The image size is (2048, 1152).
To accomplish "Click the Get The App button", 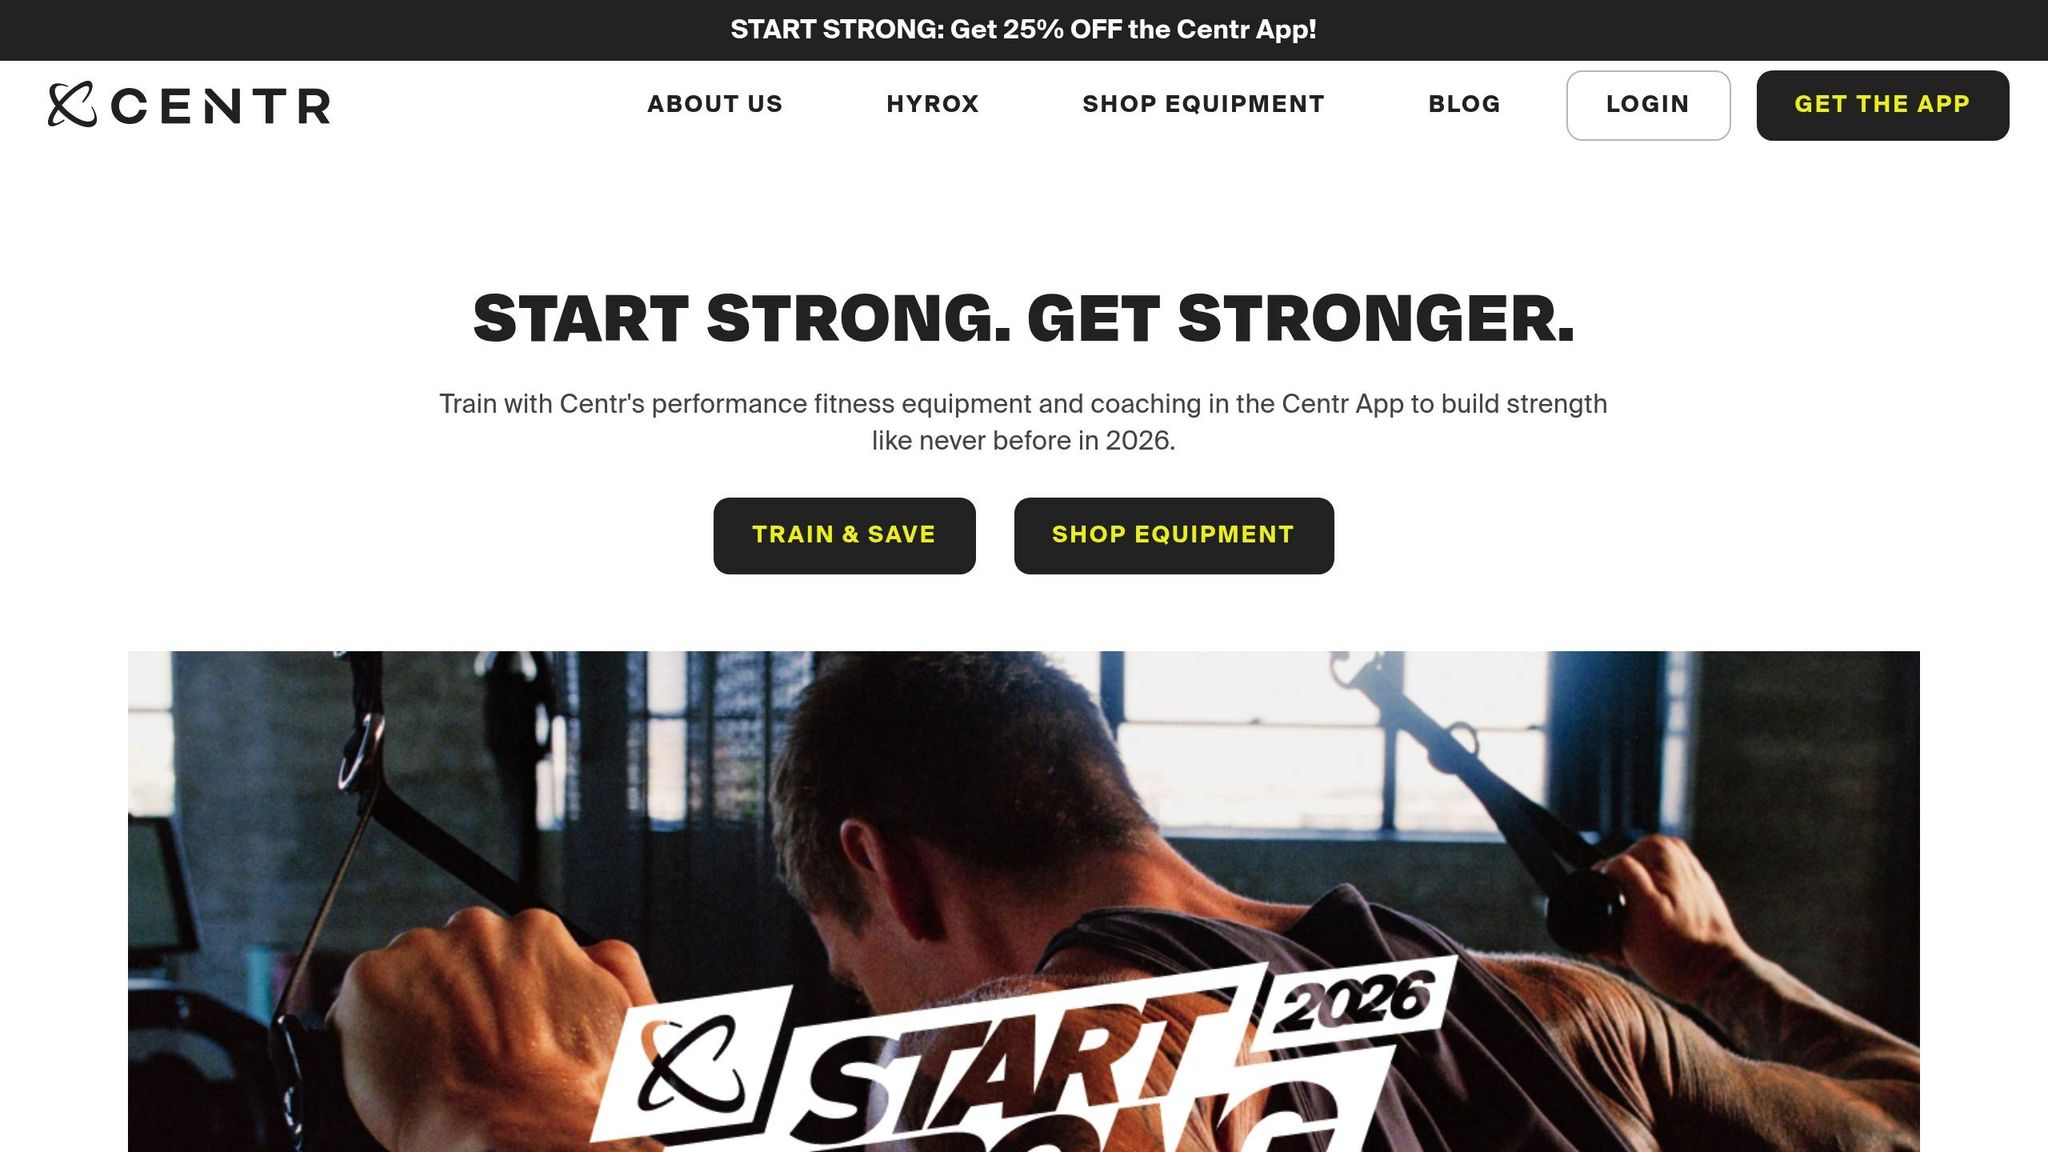I will [1882, 105].
